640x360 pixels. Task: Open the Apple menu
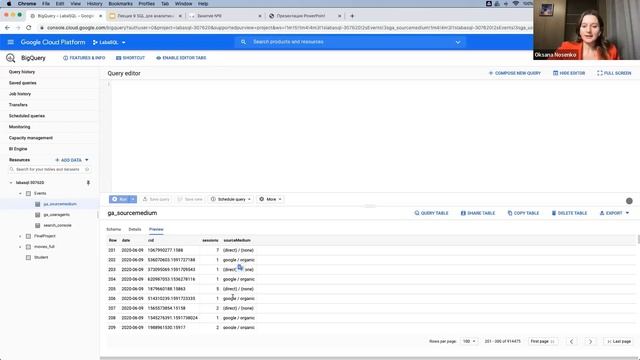tap(9, 4)
